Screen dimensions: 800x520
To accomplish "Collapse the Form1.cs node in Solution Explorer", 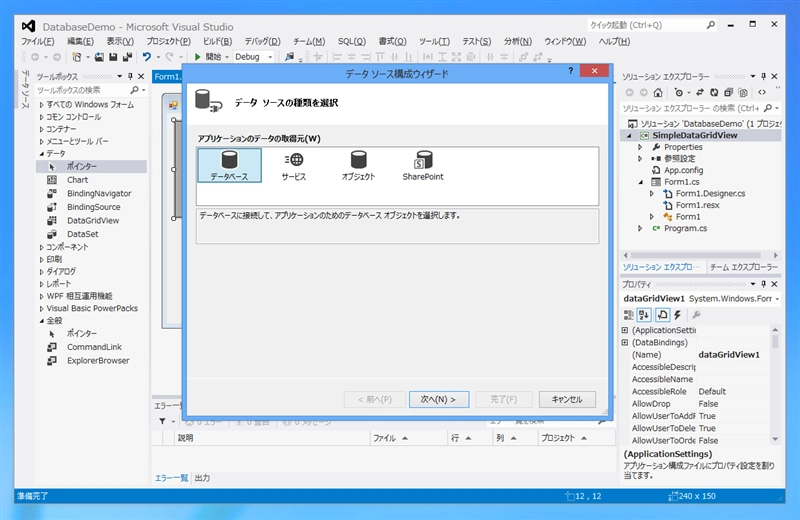I will pos(640,182).
